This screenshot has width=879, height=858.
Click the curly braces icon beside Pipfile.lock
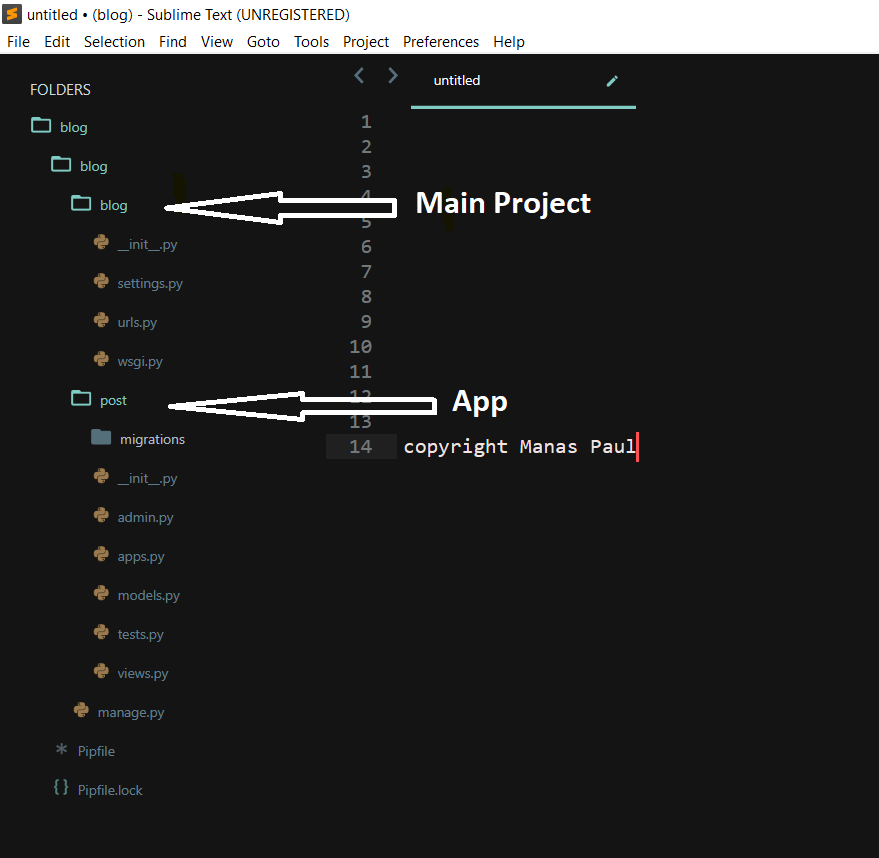point(61,788)
